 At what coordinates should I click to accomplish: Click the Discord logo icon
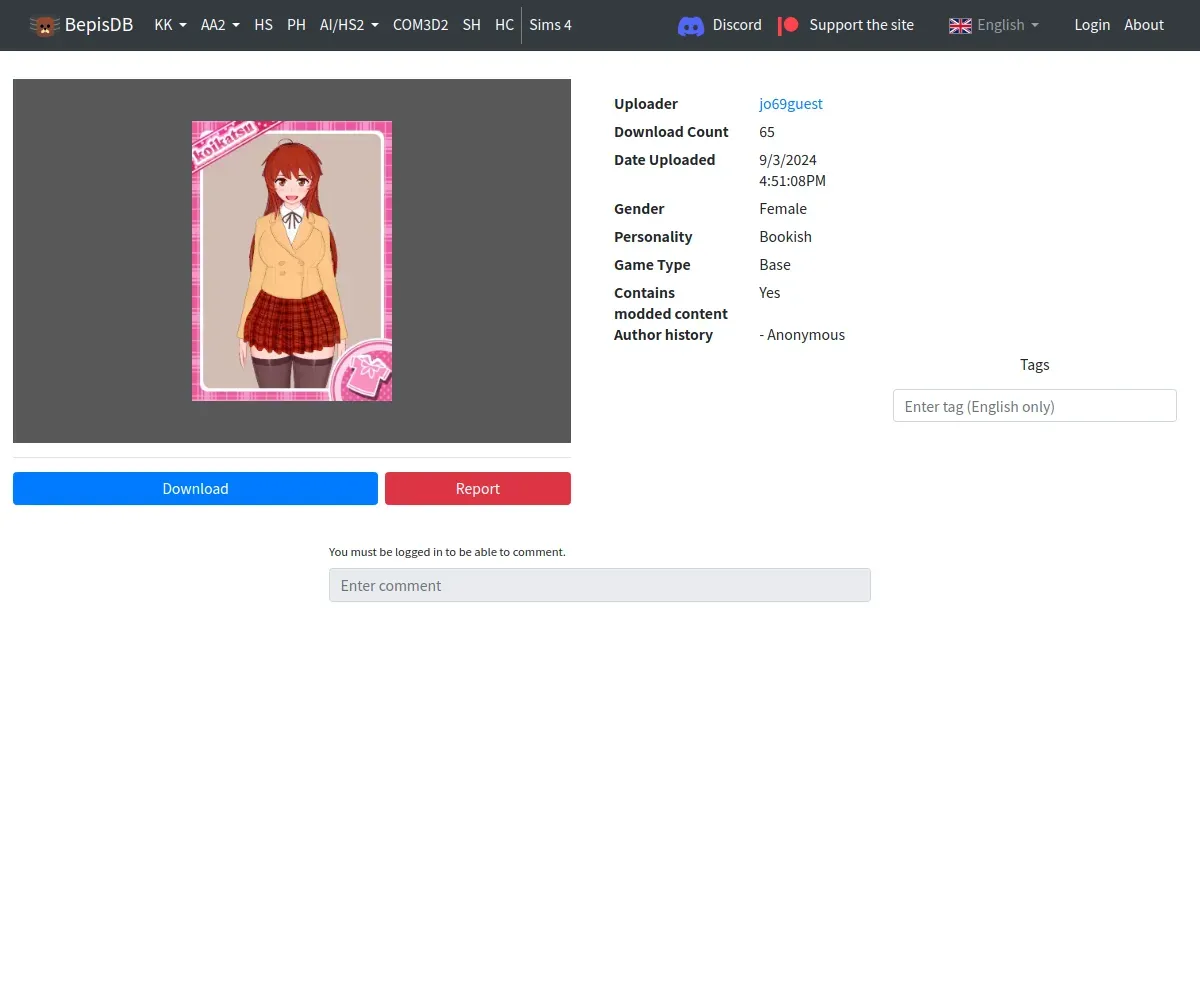click(691, 26)
